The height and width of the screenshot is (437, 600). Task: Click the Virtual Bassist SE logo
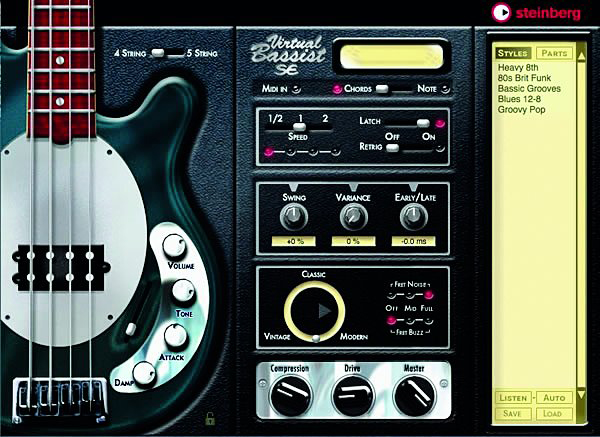(x=289, y=55)
